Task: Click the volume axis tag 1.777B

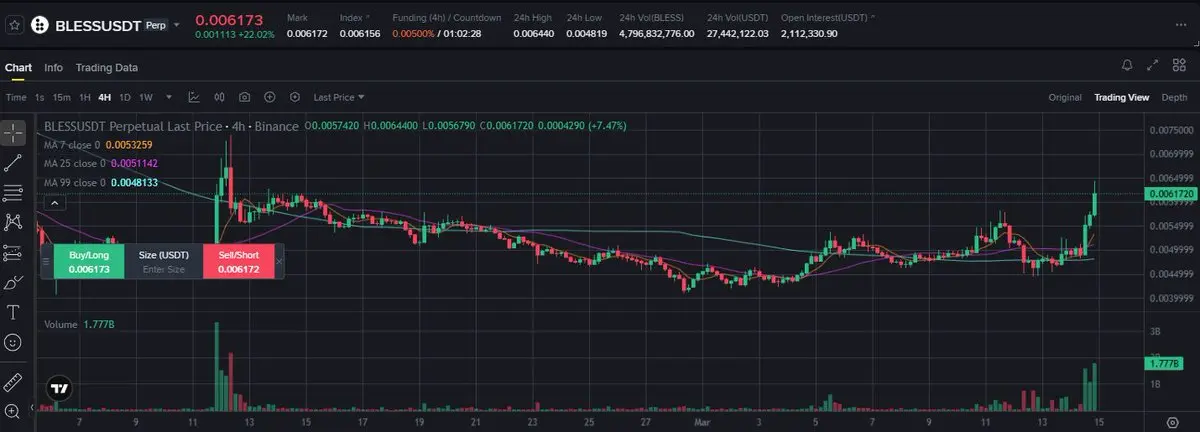Action: [x=1166, y=363]
